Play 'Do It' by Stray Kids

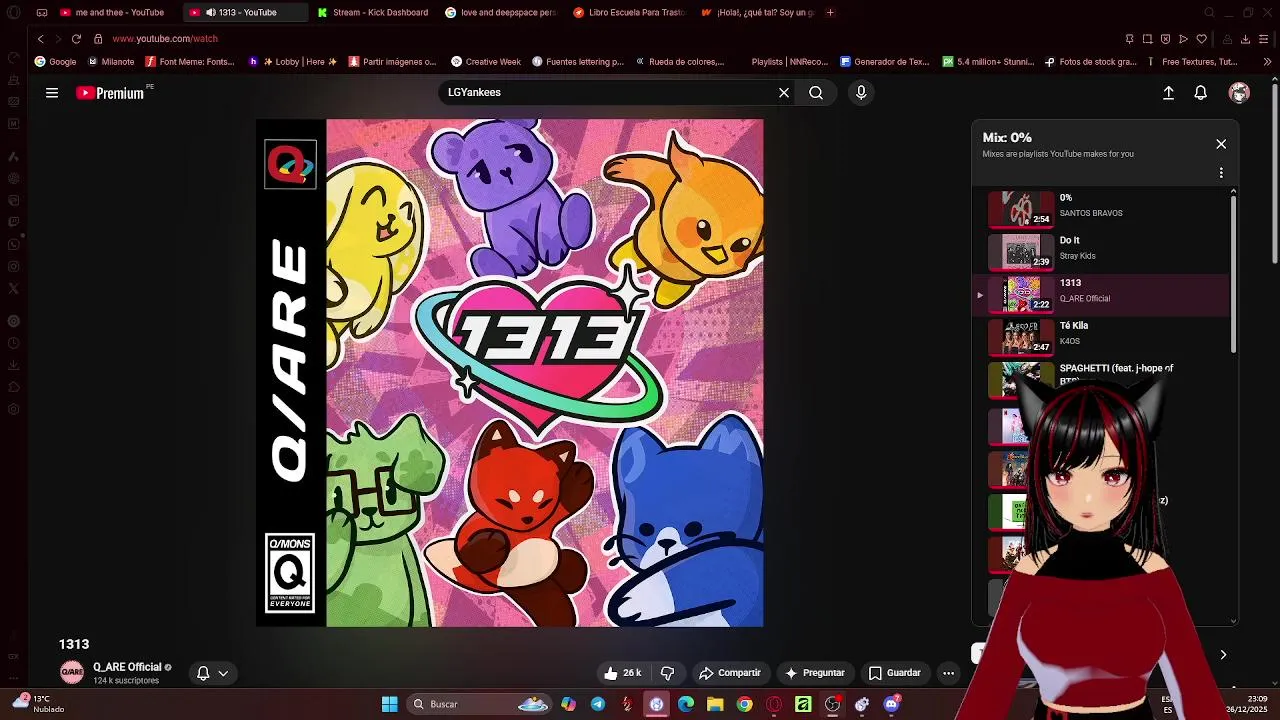(1103, 251)
